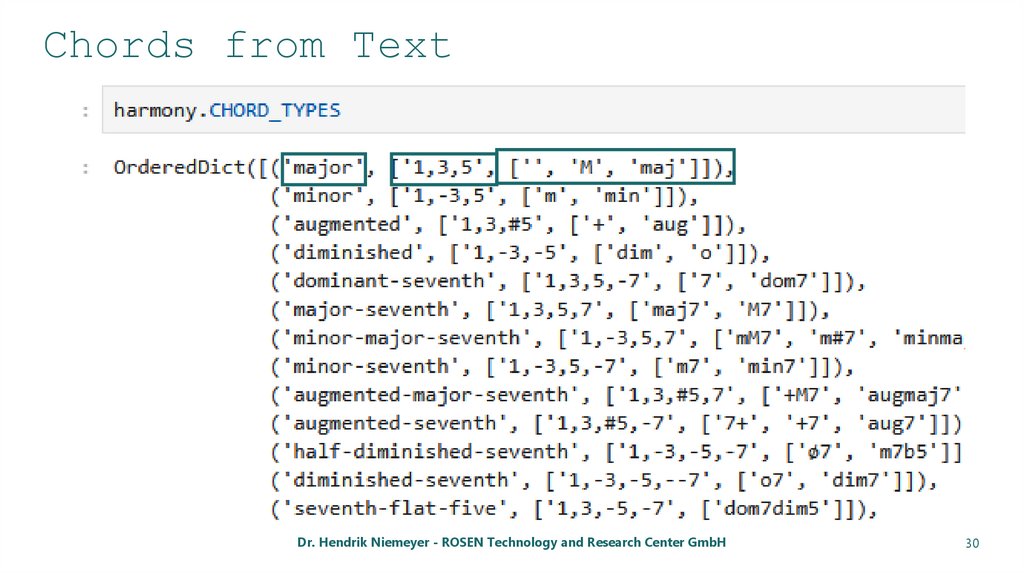
Task: Click the '7+' abbreviation
Action: tap(736, 423)
